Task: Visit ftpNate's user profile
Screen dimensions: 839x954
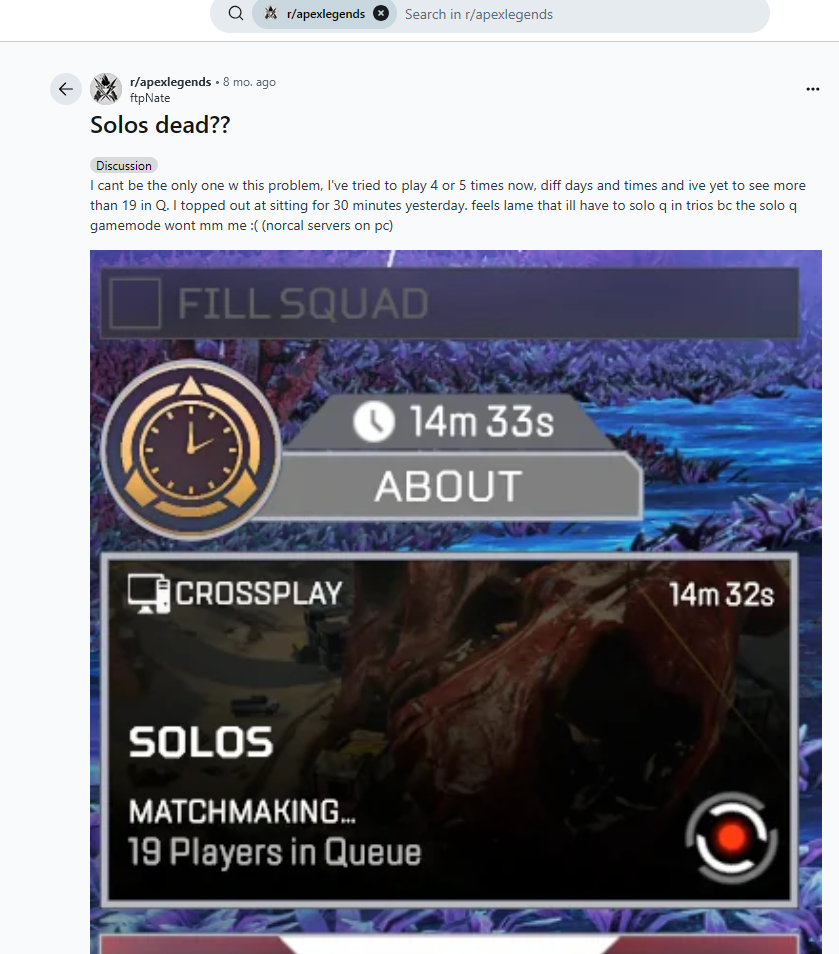Action: coord(150,98)
